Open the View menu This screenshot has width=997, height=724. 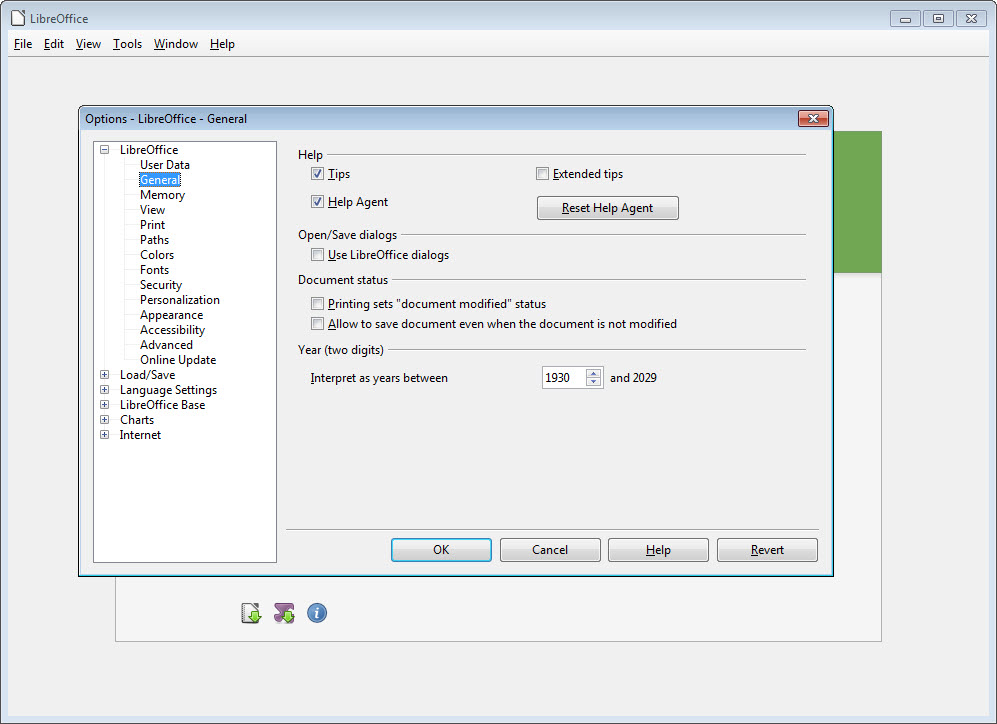click(x=88, y=44)
